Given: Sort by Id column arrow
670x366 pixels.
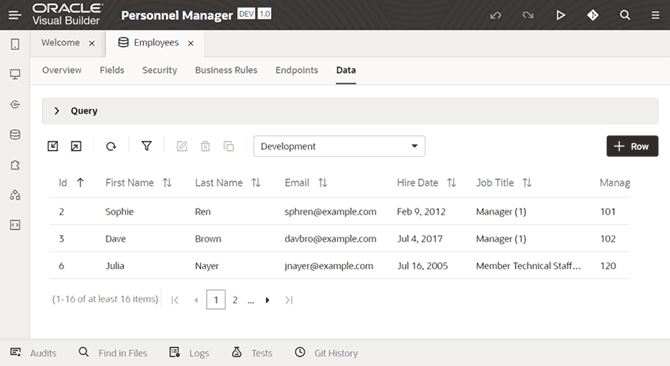Looking at the screenshot, I should coord(80,183).
